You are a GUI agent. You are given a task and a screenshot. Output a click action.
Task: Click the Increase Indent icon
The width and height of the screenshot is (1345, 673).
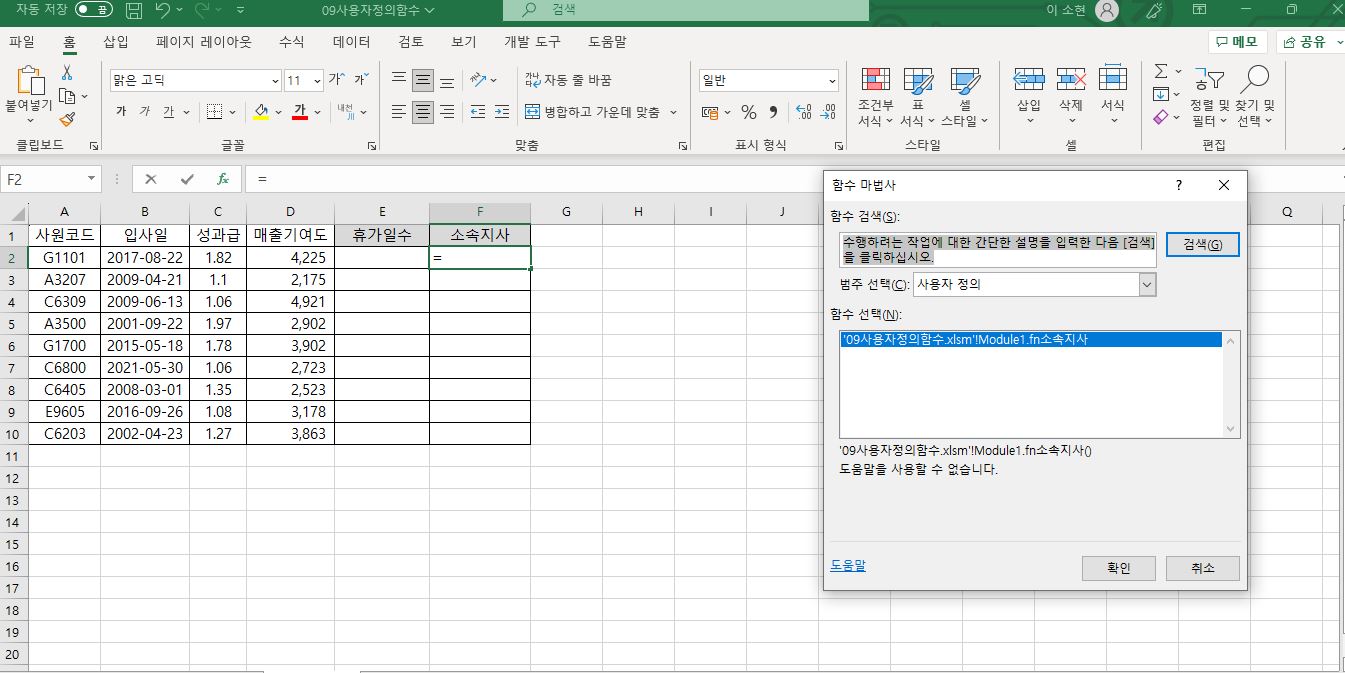(x=502, y=112)
